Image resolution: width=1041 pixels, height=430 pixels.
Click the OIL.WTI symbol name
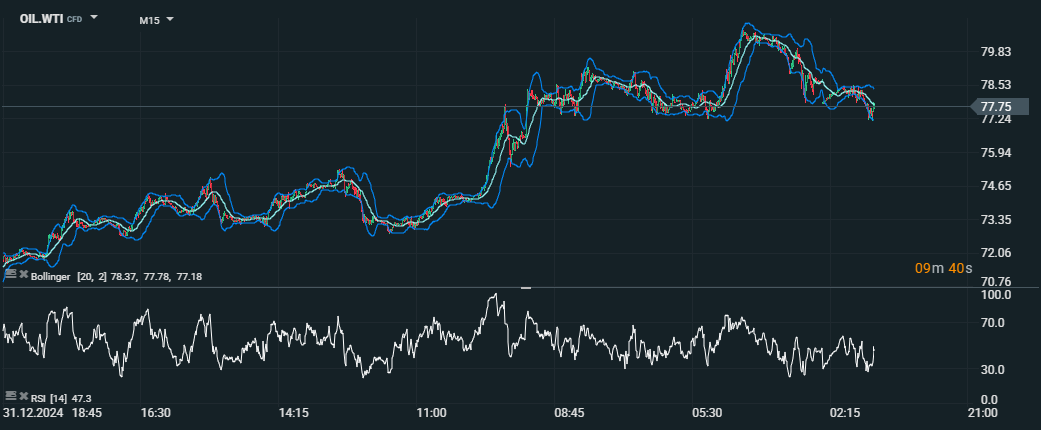41,19
